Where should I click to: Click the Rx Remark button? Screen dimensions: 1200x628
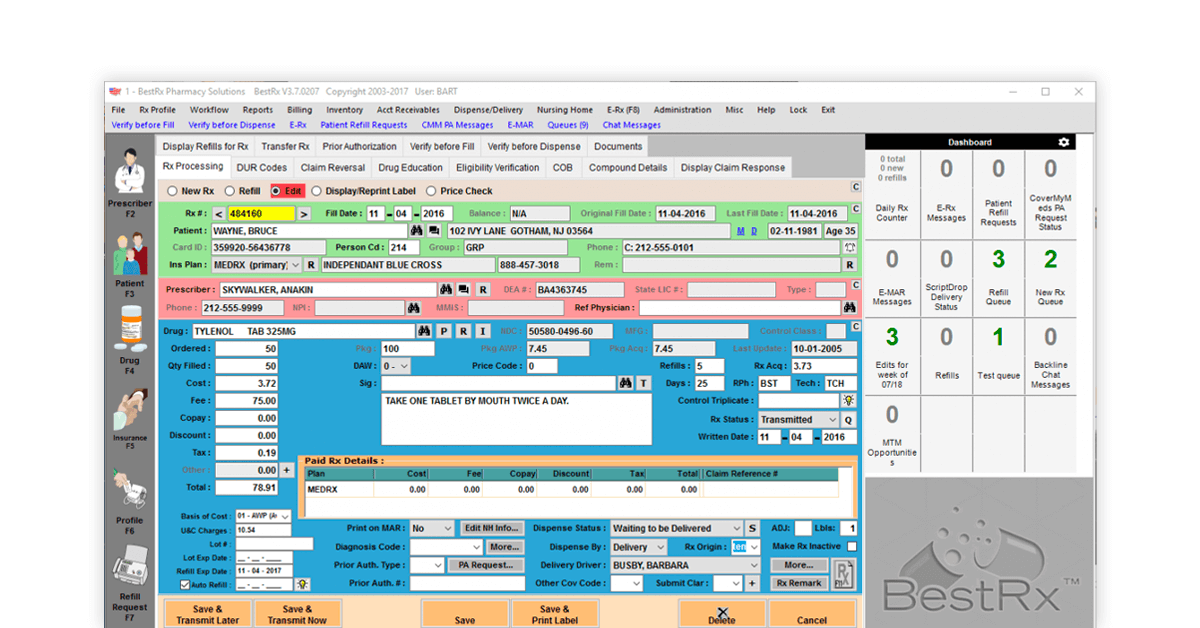click(799, 583)
